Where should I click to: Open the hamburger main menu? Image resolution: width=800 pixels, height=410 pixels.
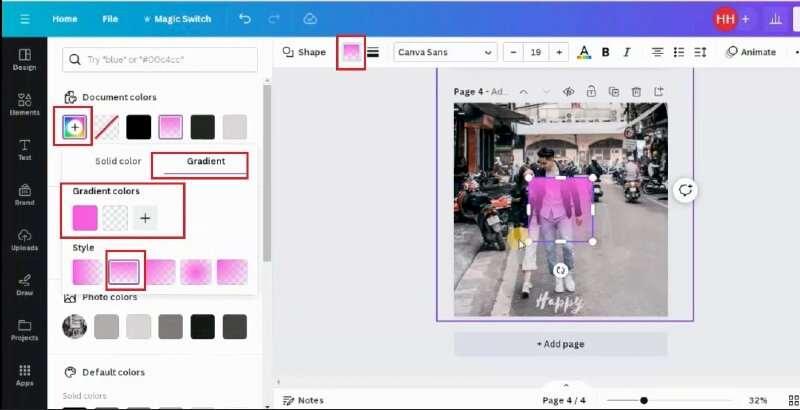(x=24, y=19)
